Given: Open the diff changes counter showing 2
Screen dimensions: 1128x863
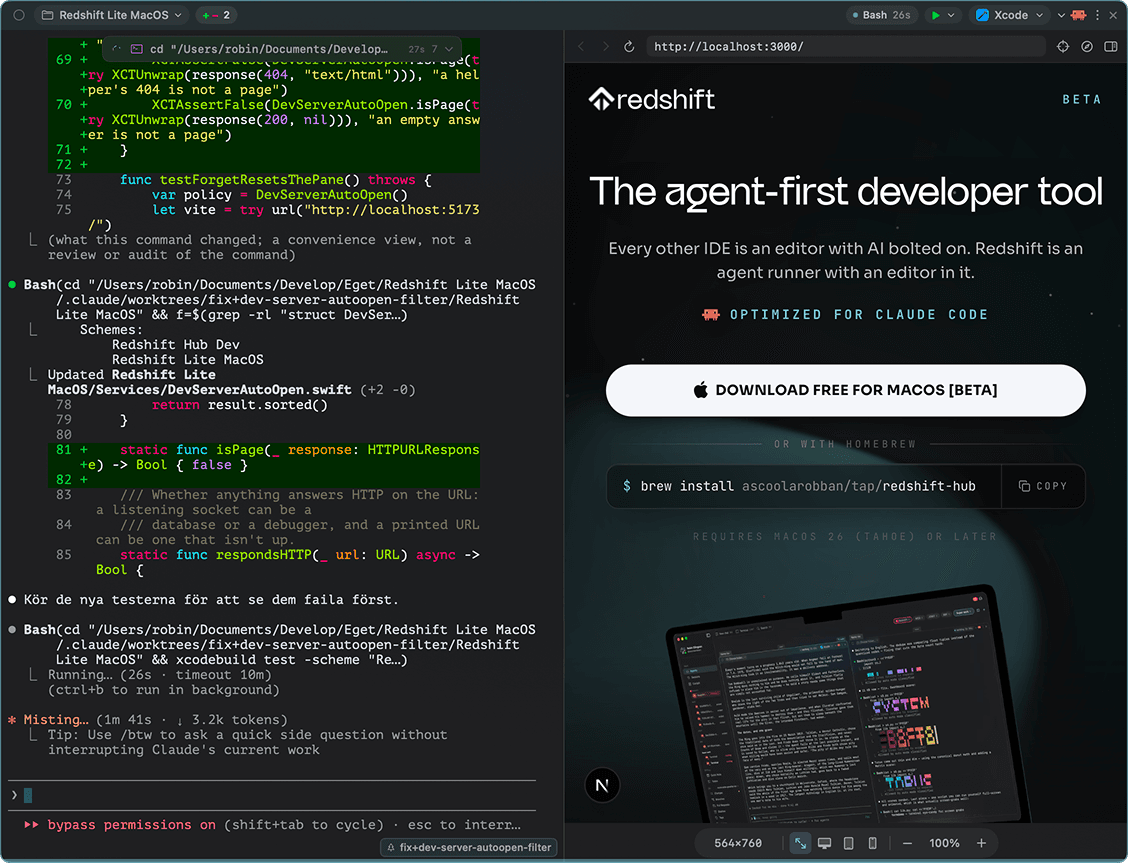Looking at the screenshot, I should 217,15.
